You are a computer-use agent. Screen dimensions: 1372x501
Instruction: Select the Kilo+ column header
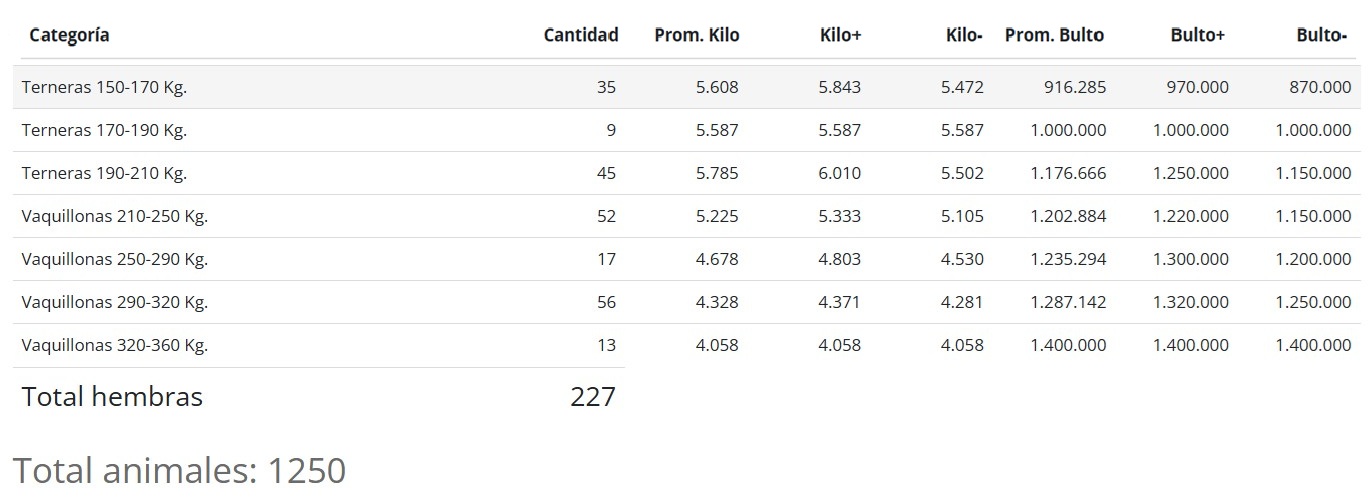[x=840, y=35]
